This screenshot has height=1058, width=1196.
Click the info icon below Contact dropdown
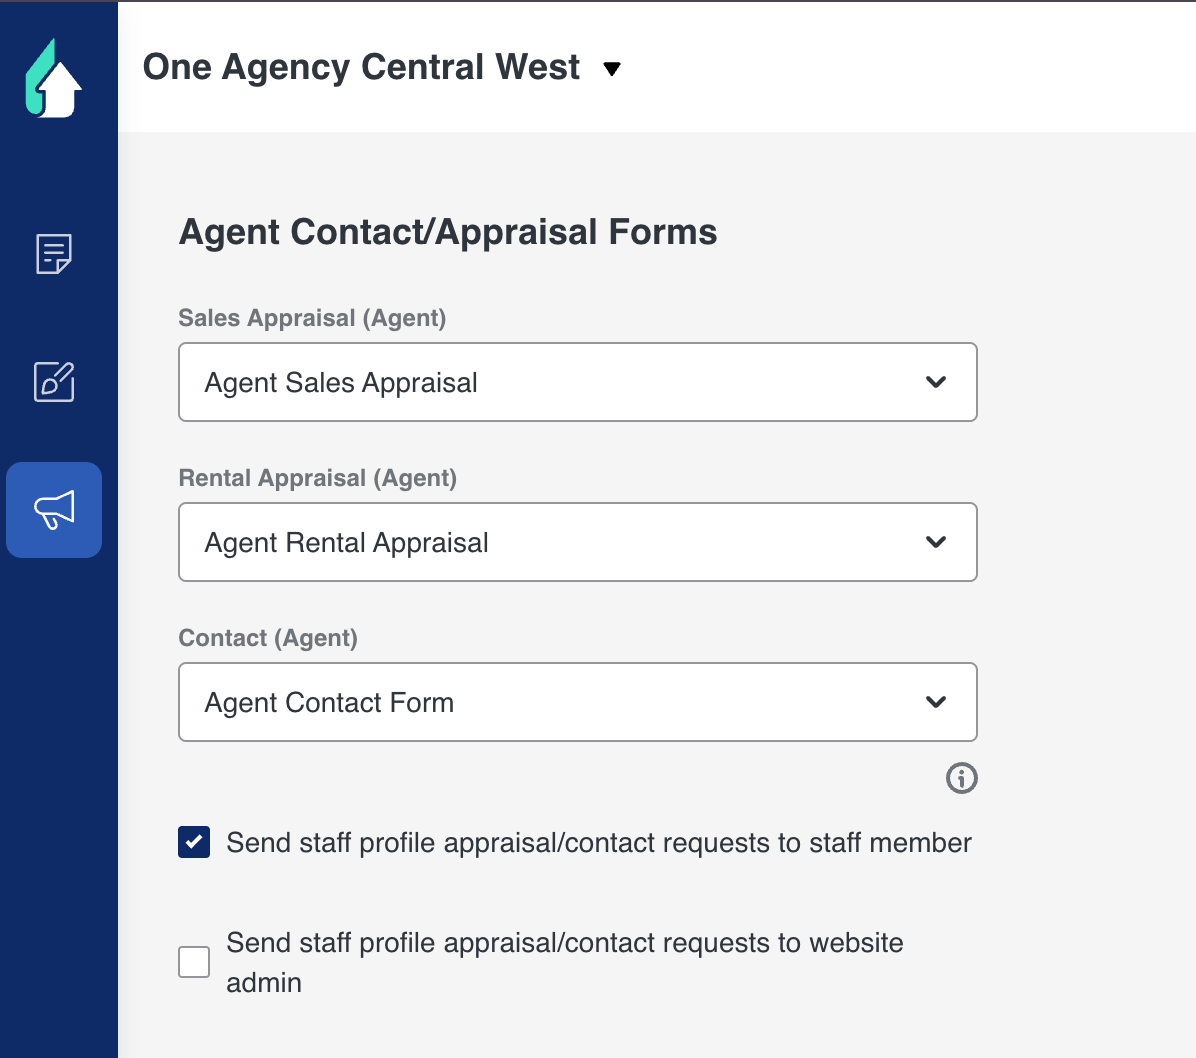(x=961, y=778)
